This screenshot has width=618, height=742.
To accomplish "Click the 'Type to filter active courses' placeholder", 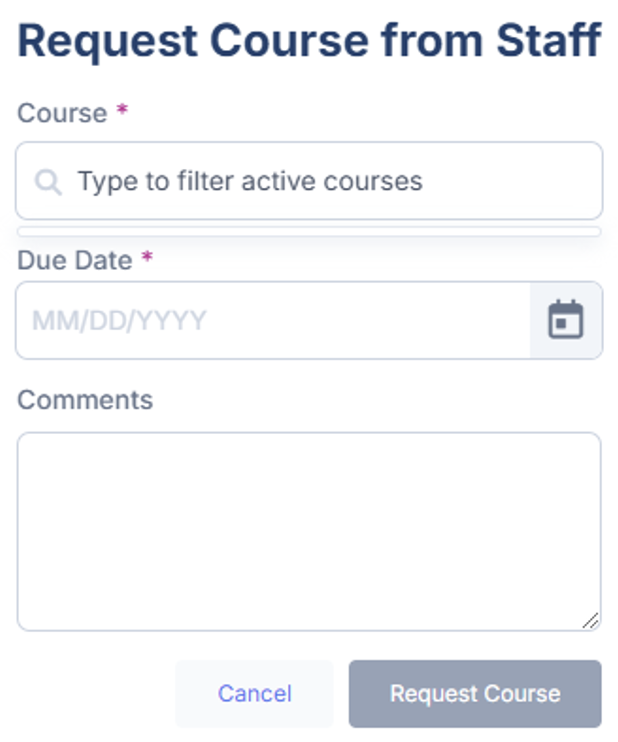I will 250,182.
